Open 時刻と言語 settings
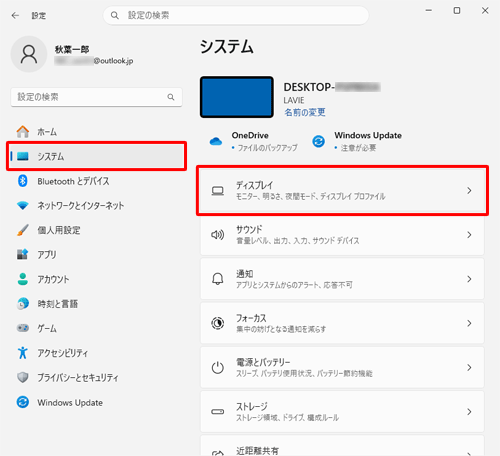500x456 pixels. pos(96,304)
